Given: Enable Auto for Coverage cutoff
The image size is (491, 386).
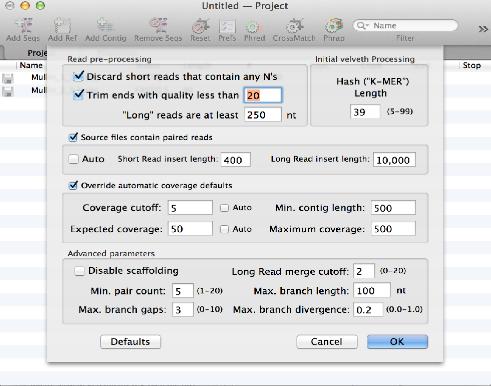Looking at the screenshot, I should pos(224,208).
